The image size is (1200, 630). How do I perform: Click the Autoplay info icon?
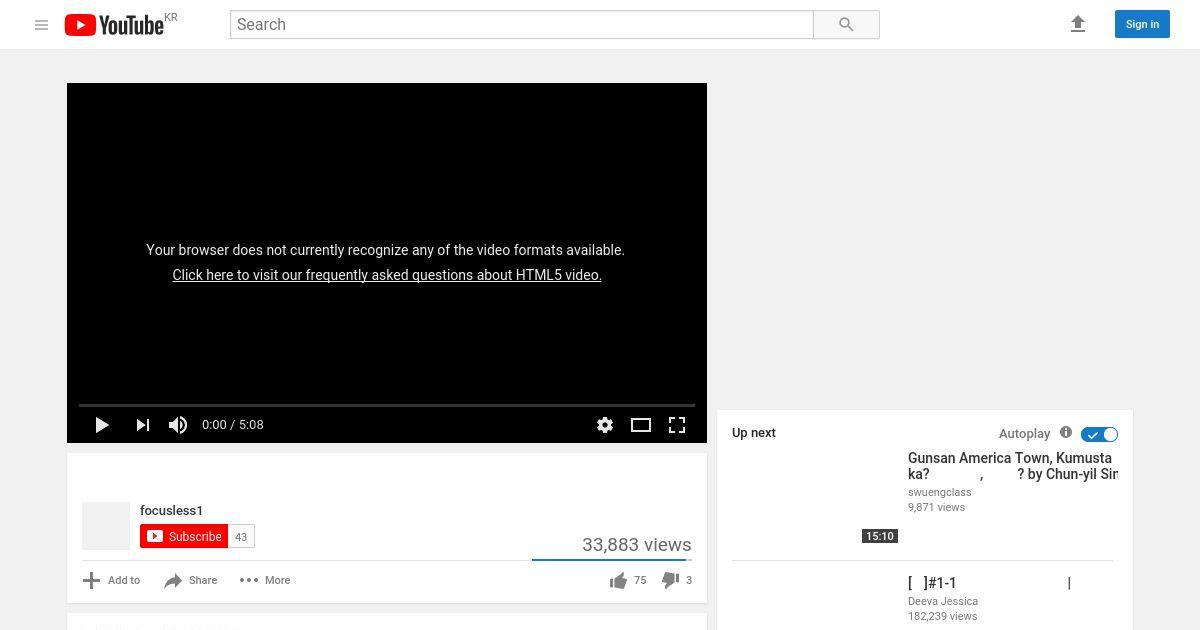point(1066,432)
